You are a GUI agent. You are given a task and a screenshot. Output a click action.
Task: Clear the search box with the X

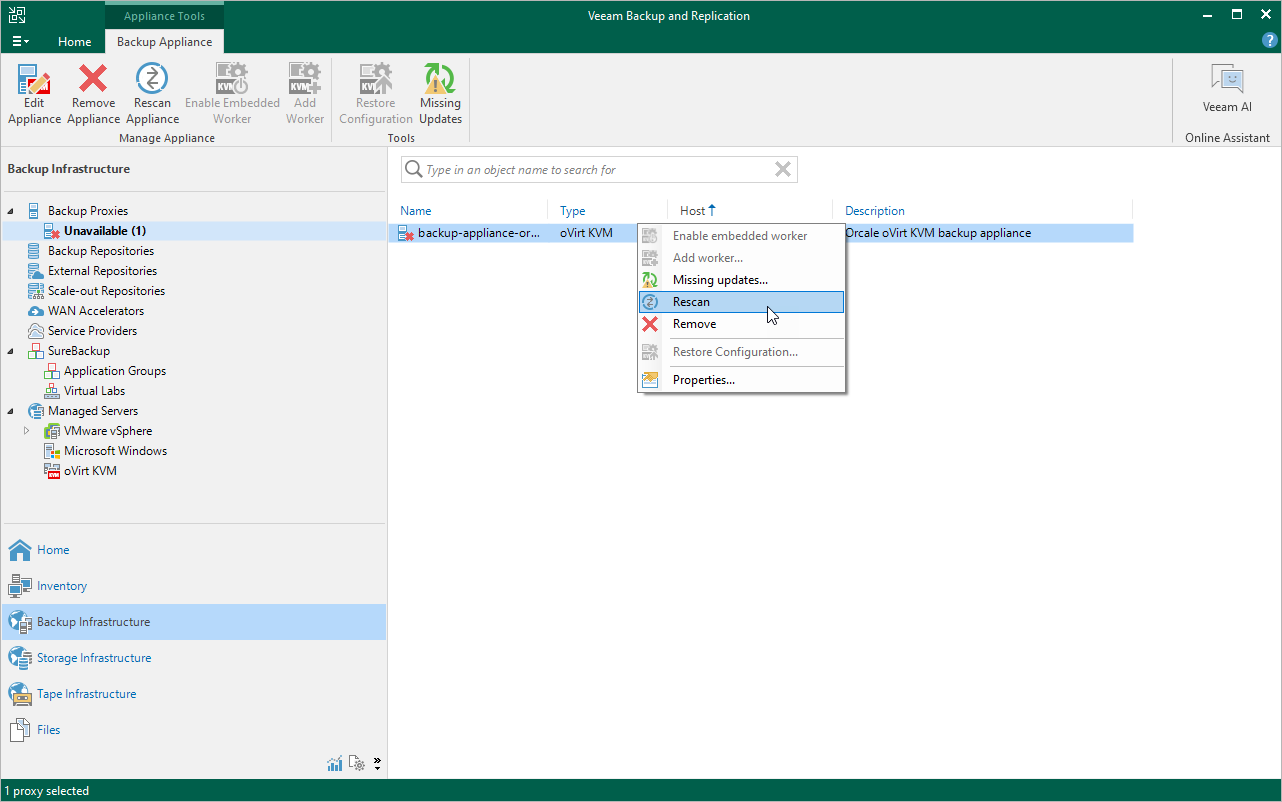(x=783, y=170)
